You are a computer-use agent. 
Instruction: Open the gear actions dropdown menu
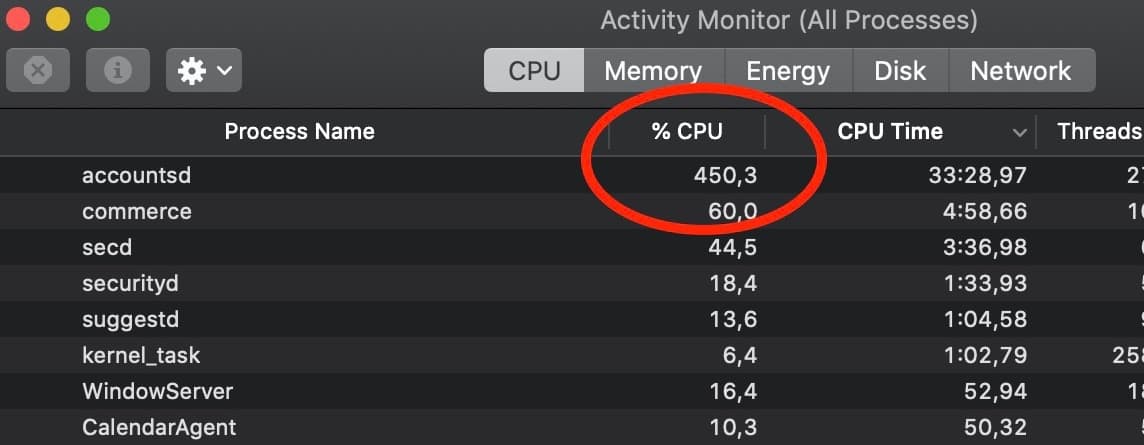204,70
